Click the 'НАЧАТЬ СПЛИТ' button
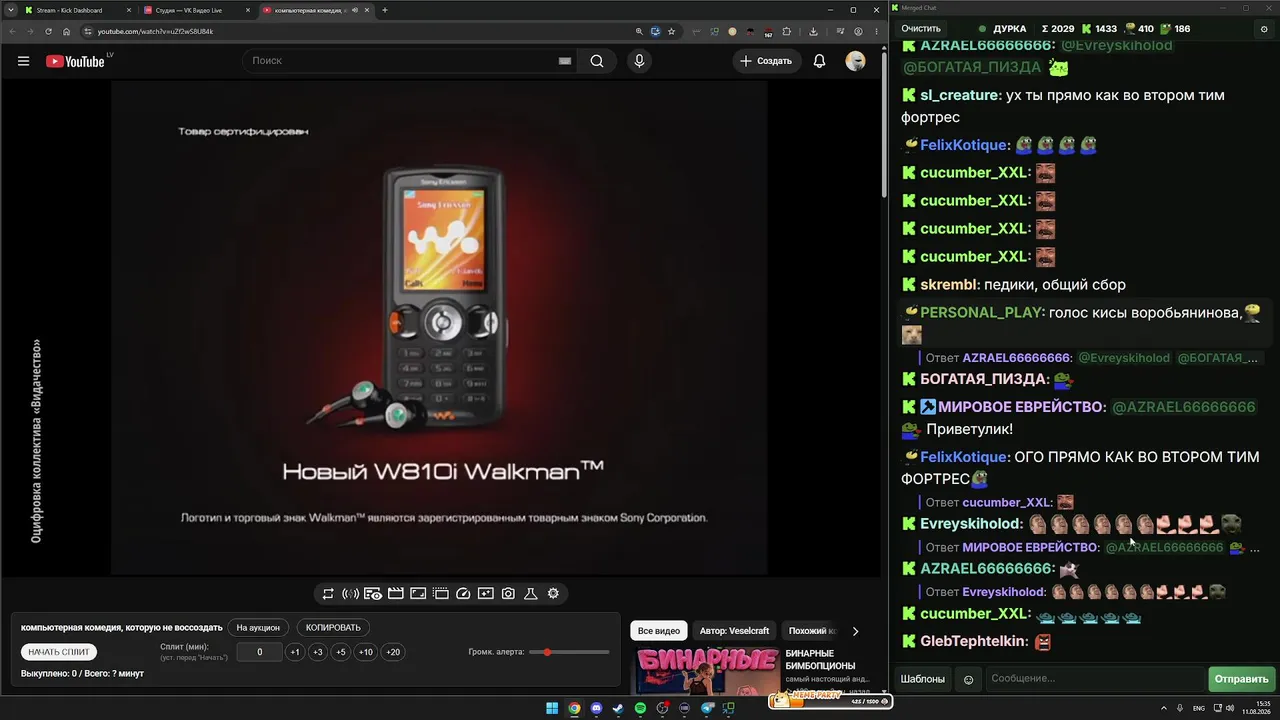 (x=59, y=652)
